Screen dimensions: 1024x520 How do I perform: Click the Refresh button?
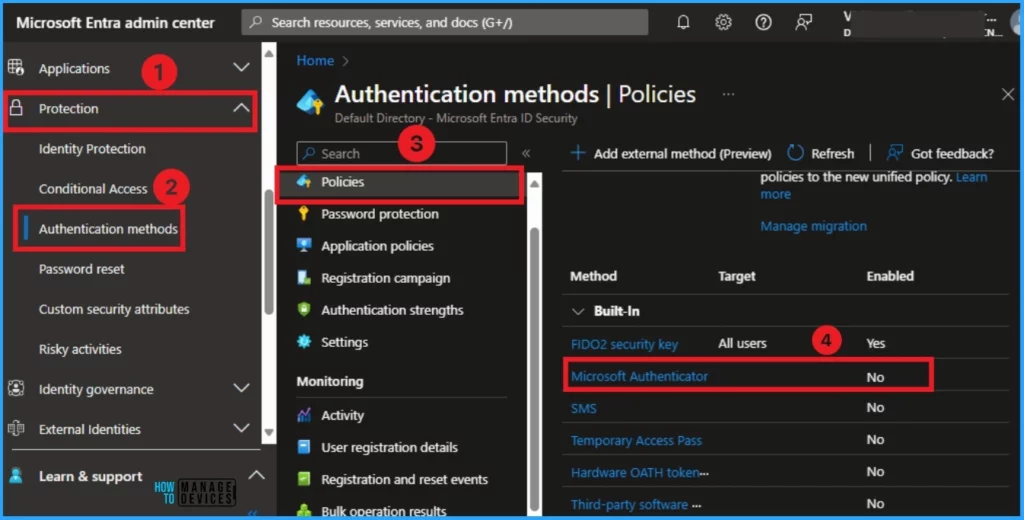[820, 153]
